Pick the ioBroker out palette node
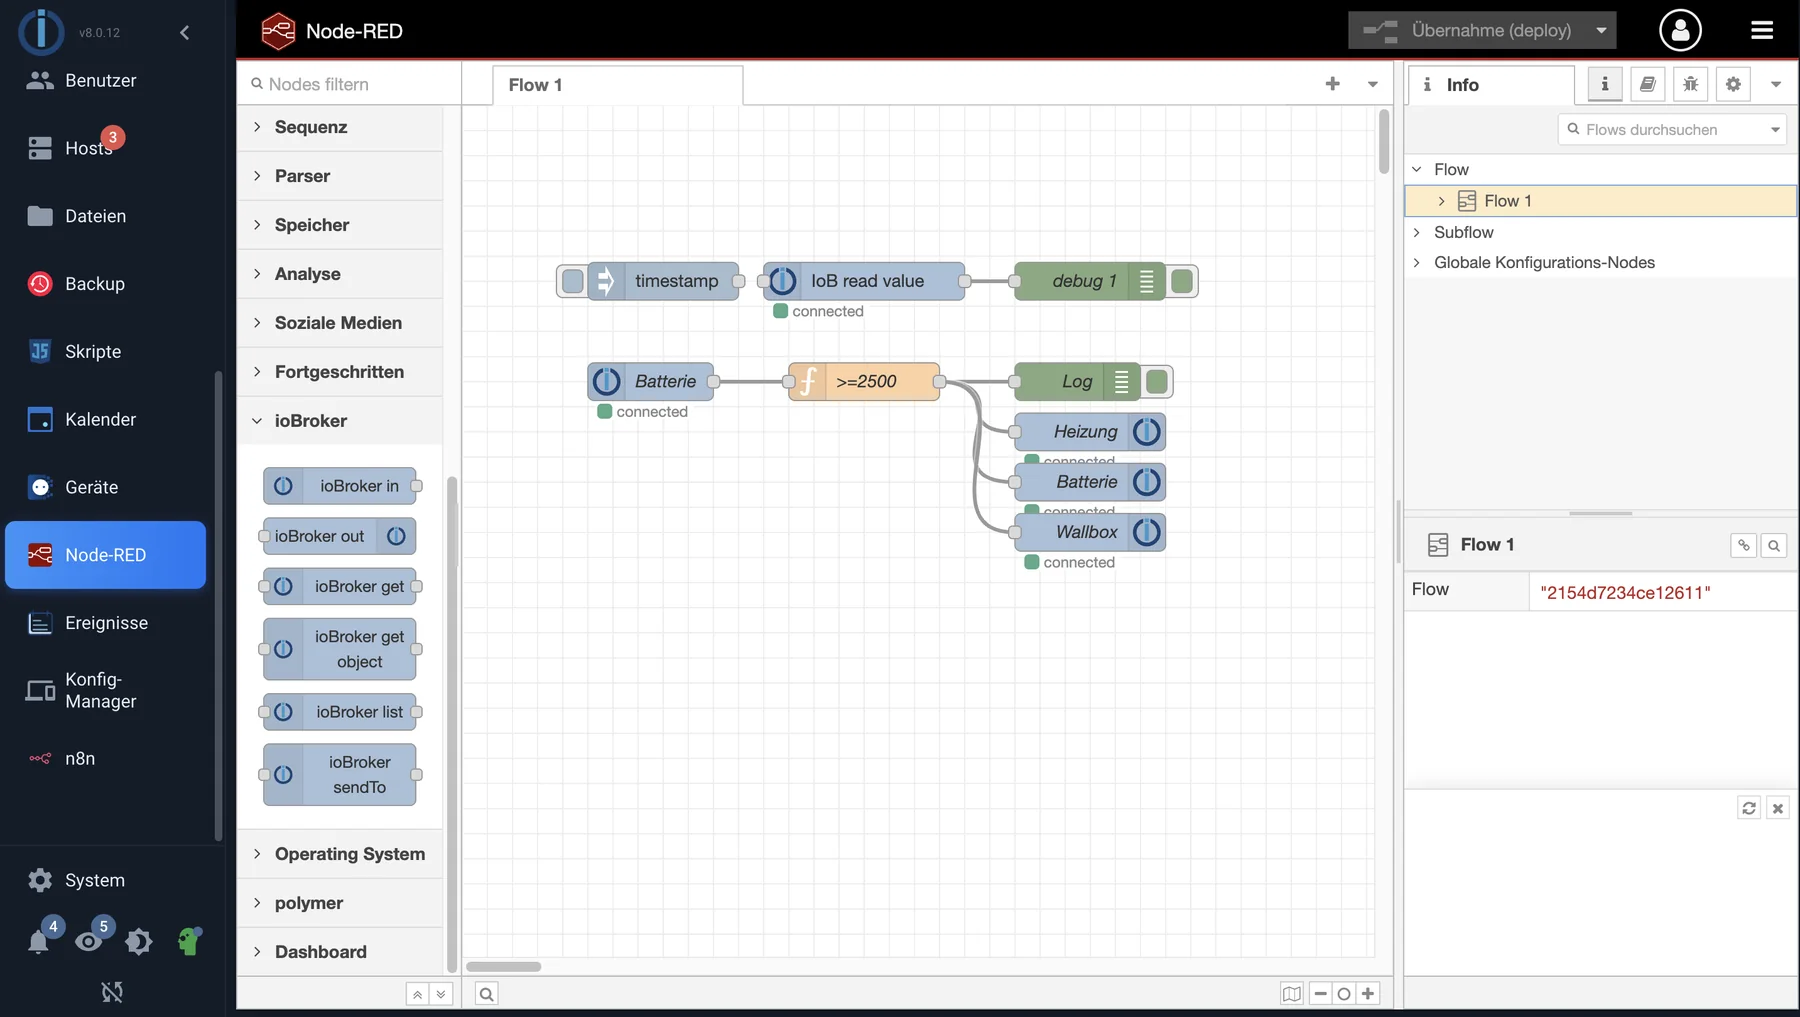The image size is (1800, 1017). [340, 536]
